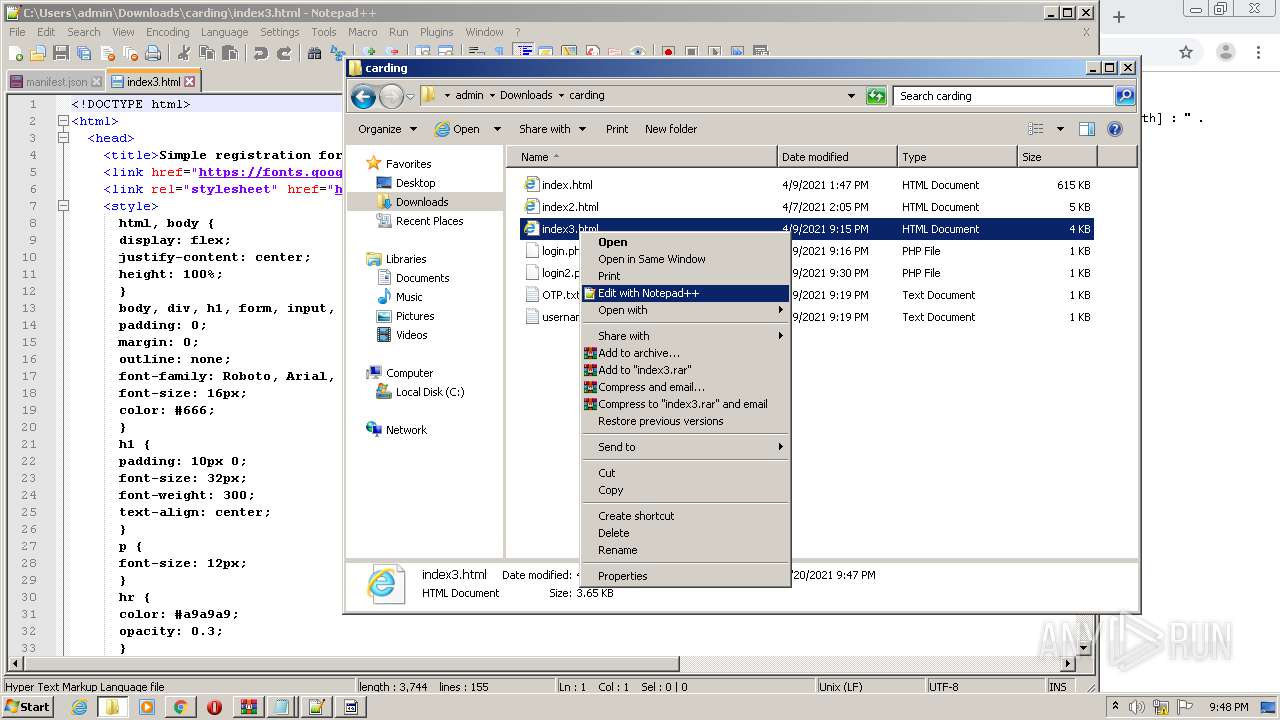Click Chrome icon on taskbar
This screenshot has height=720, width=1280.
(x=180, y=707)
